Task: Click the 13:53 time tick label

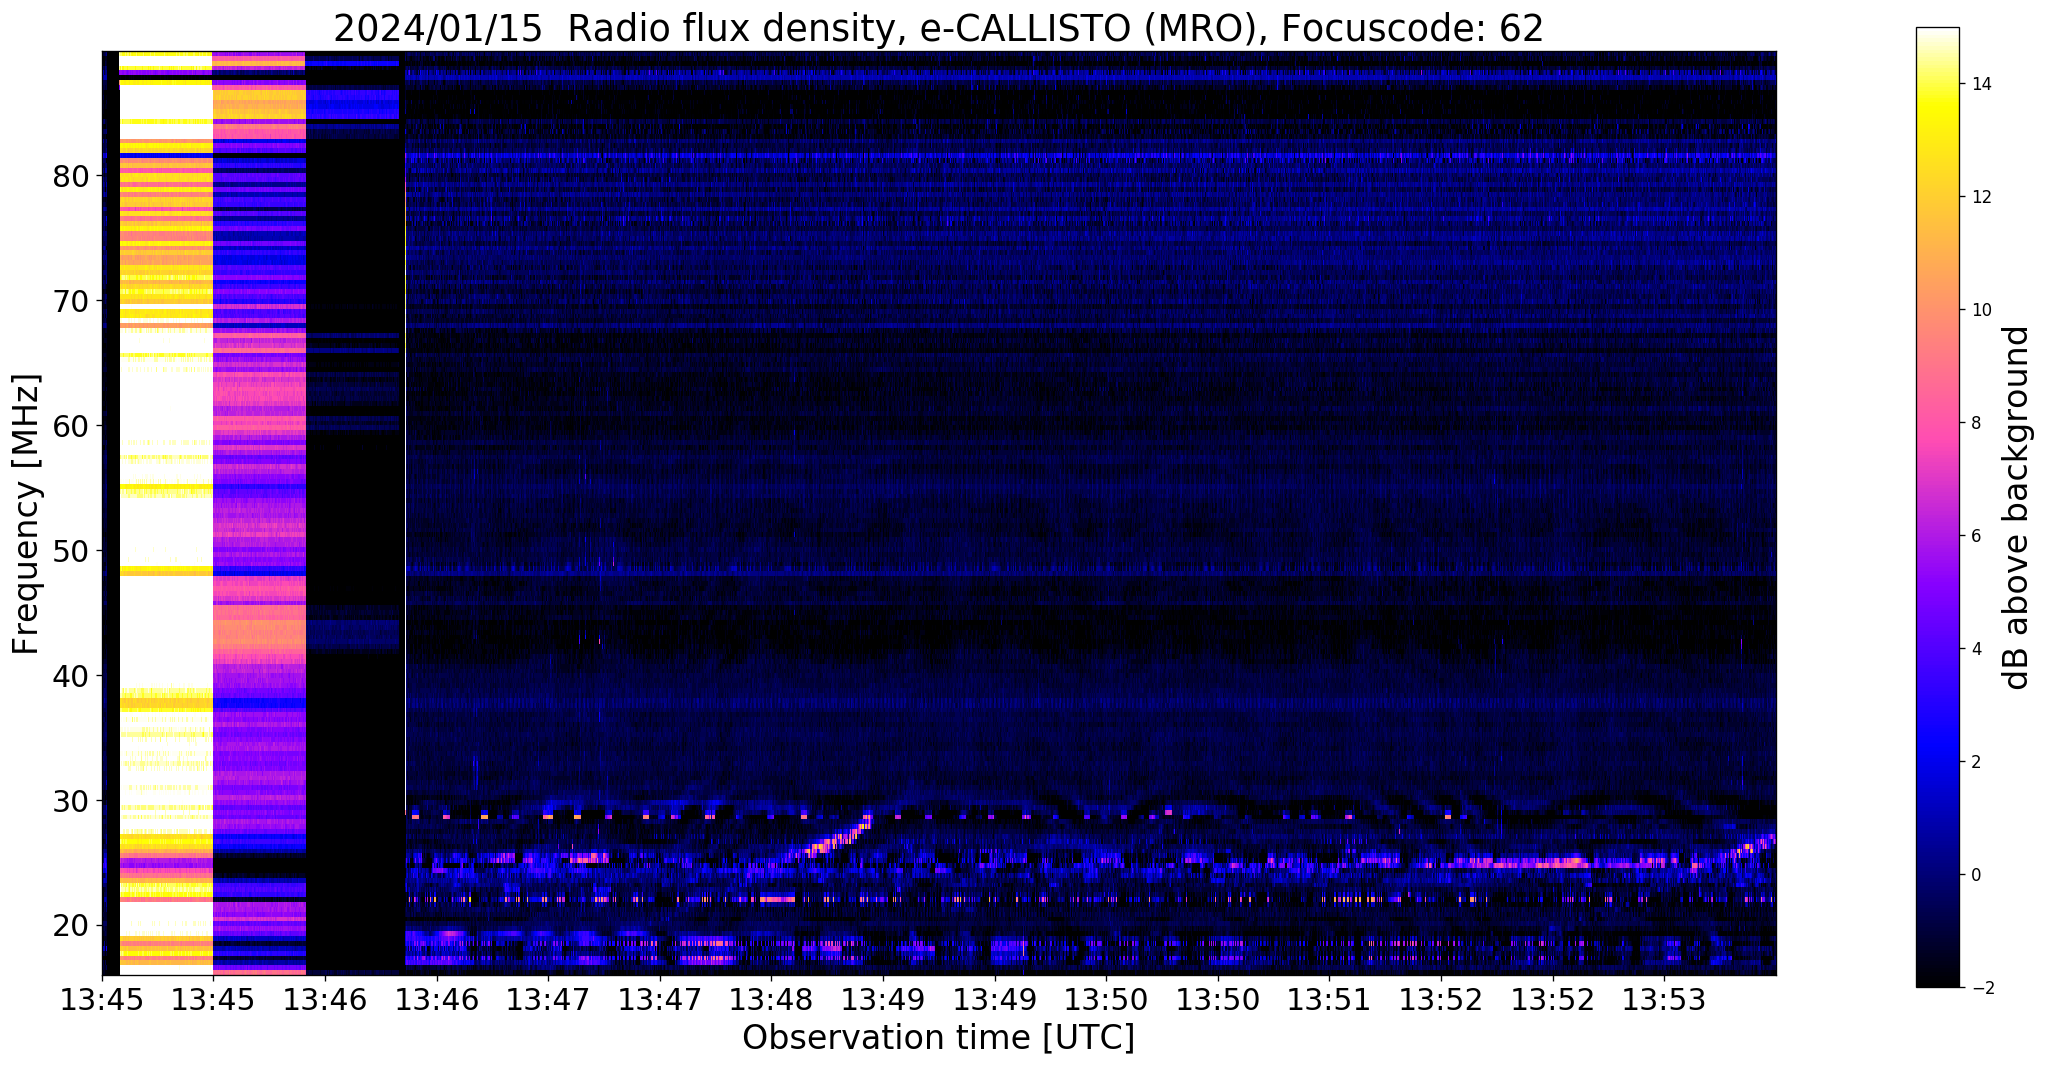Action: pos(1664,998)
